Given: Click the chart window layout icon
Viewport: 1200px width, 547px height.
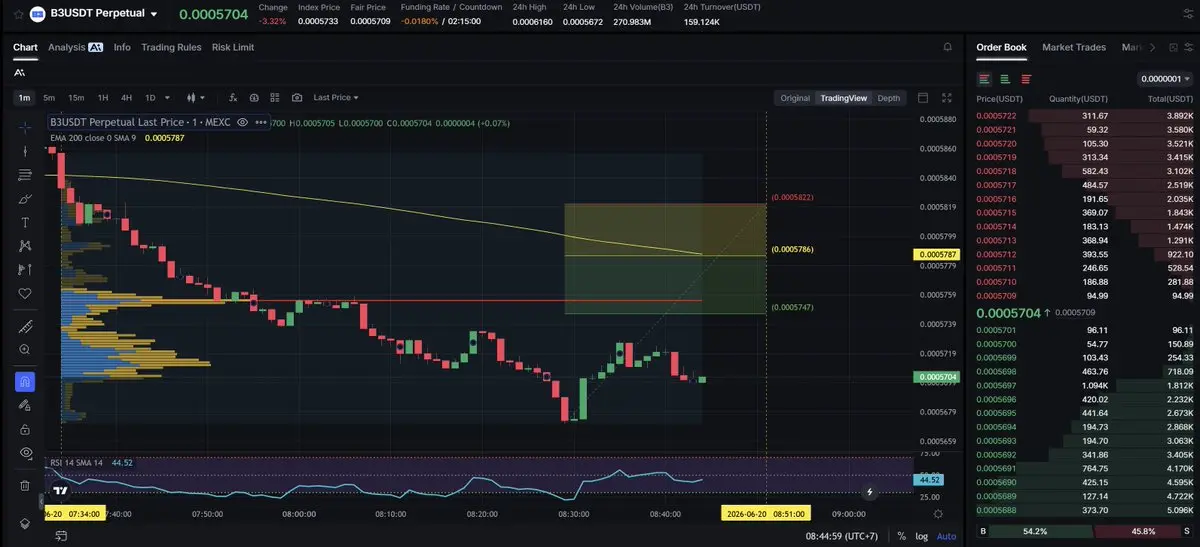Looking at the screenshot, I should tap(922, 98).
